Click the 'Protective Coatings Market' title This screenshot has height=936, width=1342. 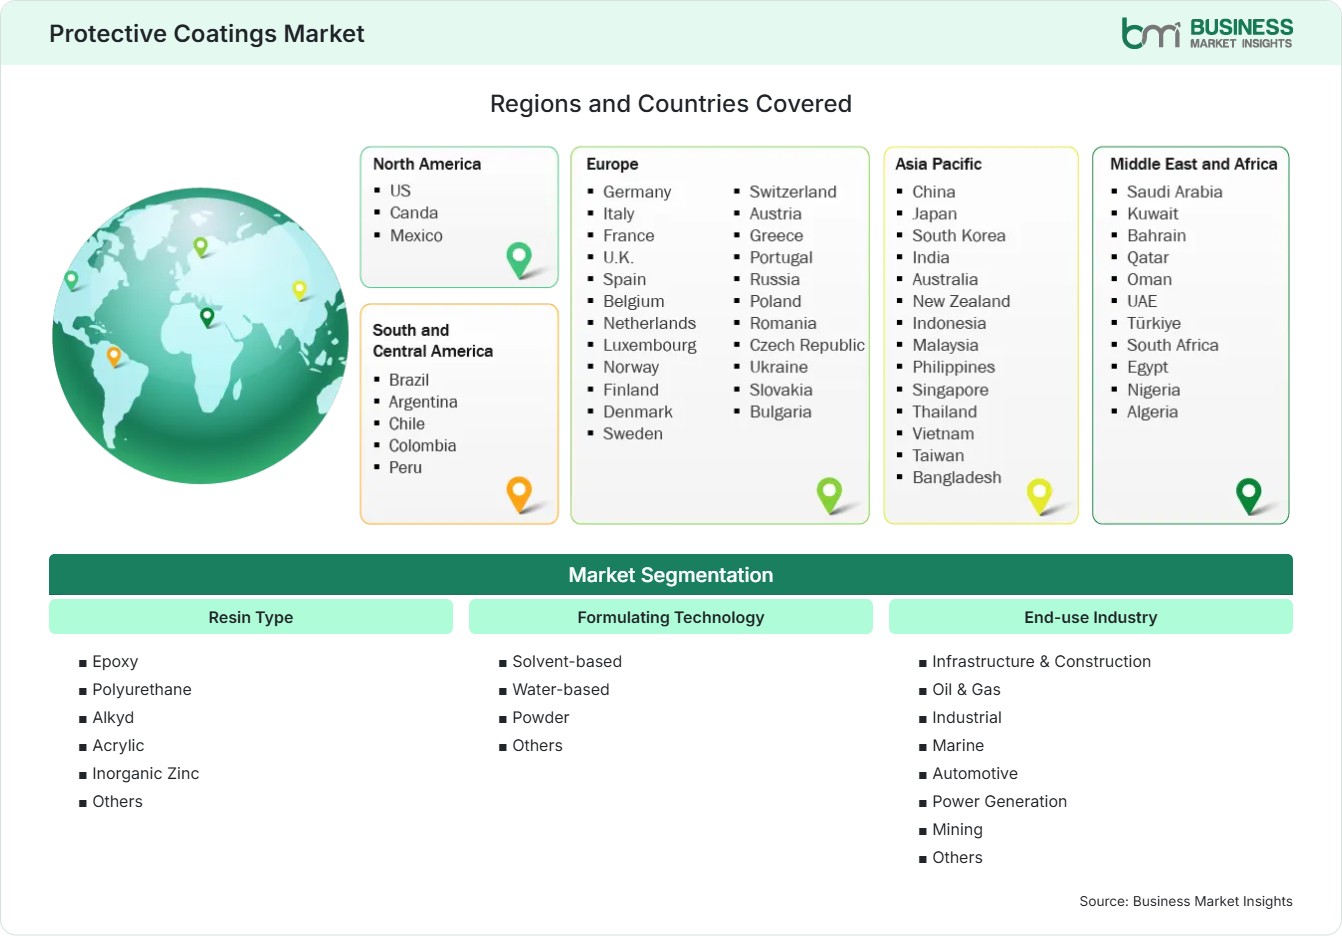pos(207,34)
